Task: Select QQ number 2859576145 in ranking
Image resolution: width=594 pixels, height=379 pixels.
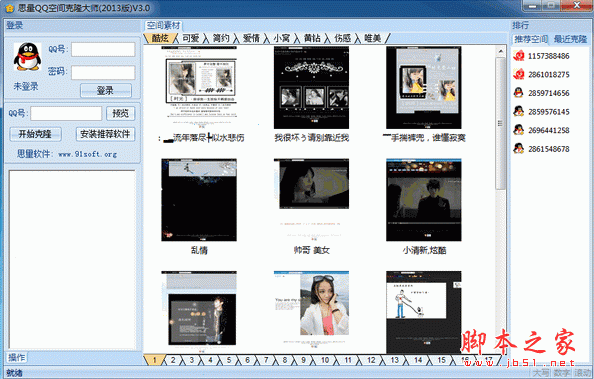Action: (x=549, y=112)
